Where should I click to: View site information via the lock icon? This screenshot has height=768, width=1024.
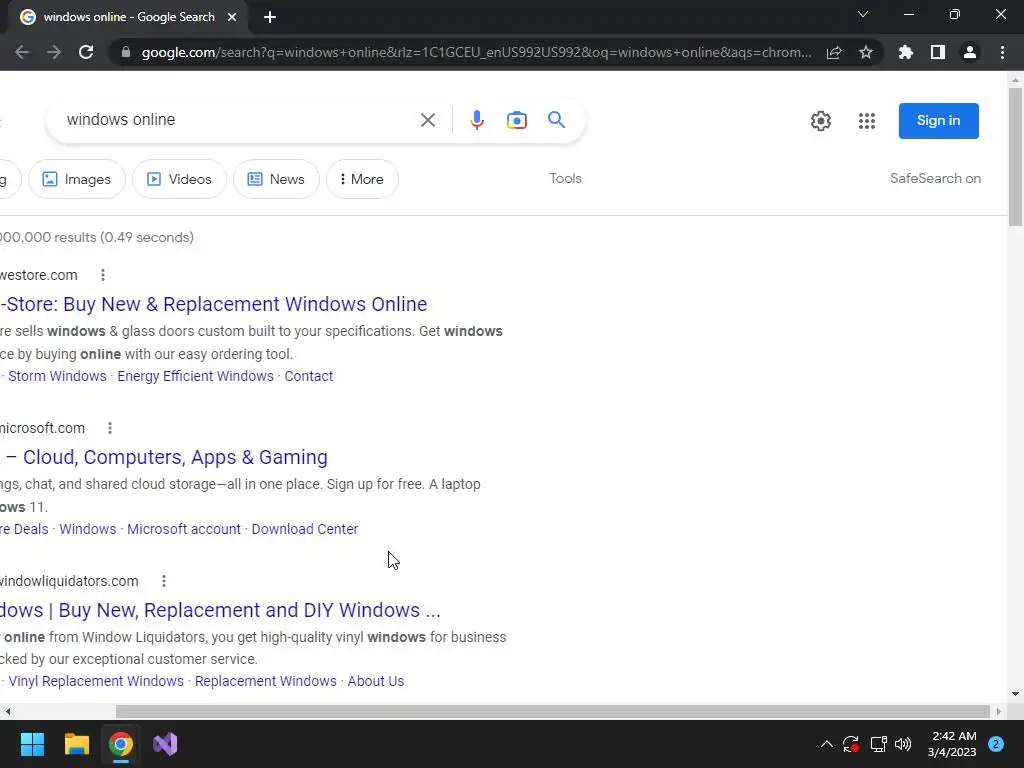point(126,52)
